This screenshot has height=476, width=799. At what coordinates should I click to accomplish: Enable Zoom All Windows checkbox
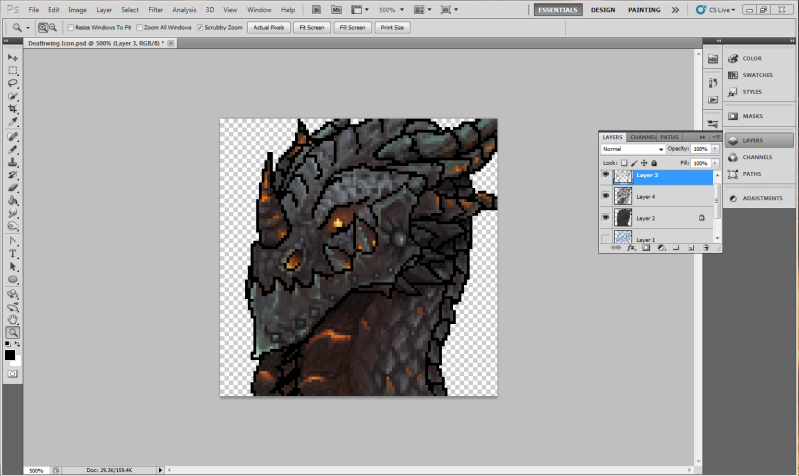pyautogui.click(x=139, y=28)
